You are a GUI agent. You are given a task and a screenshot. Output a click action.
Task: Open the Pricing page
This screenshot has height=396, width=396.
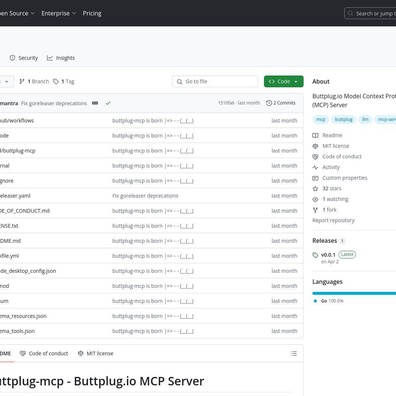[x=92, y=13]
